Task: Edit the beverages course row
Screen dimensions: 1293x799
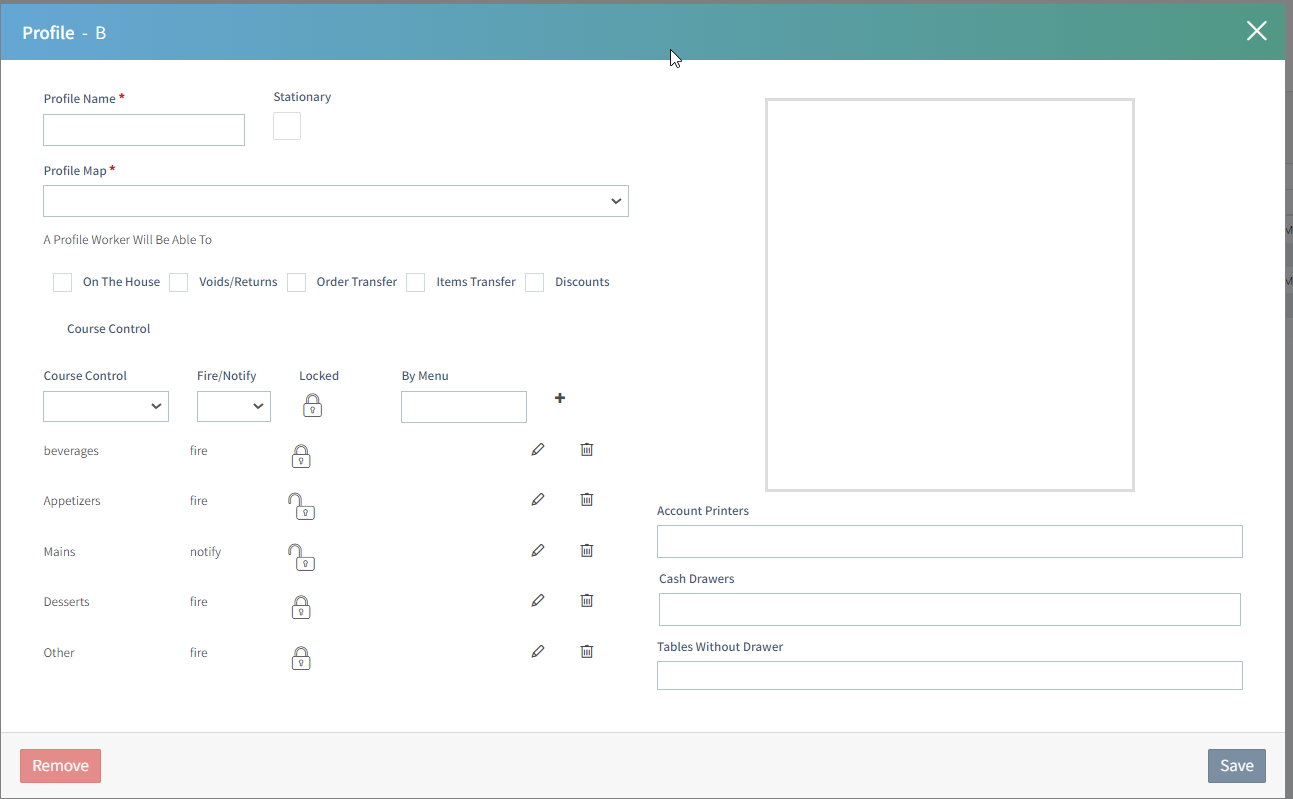Action: pos(538,450)
